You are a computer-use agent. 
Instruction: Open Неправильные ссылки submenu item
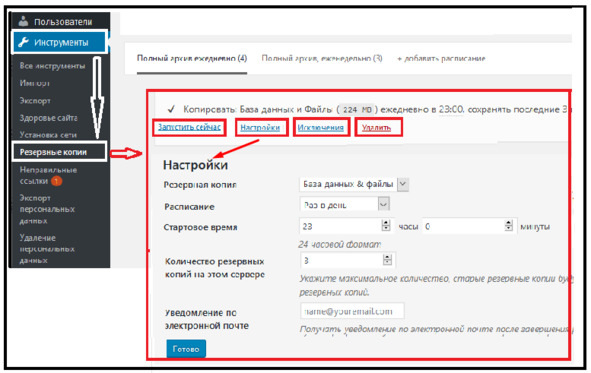pos(48,175)
